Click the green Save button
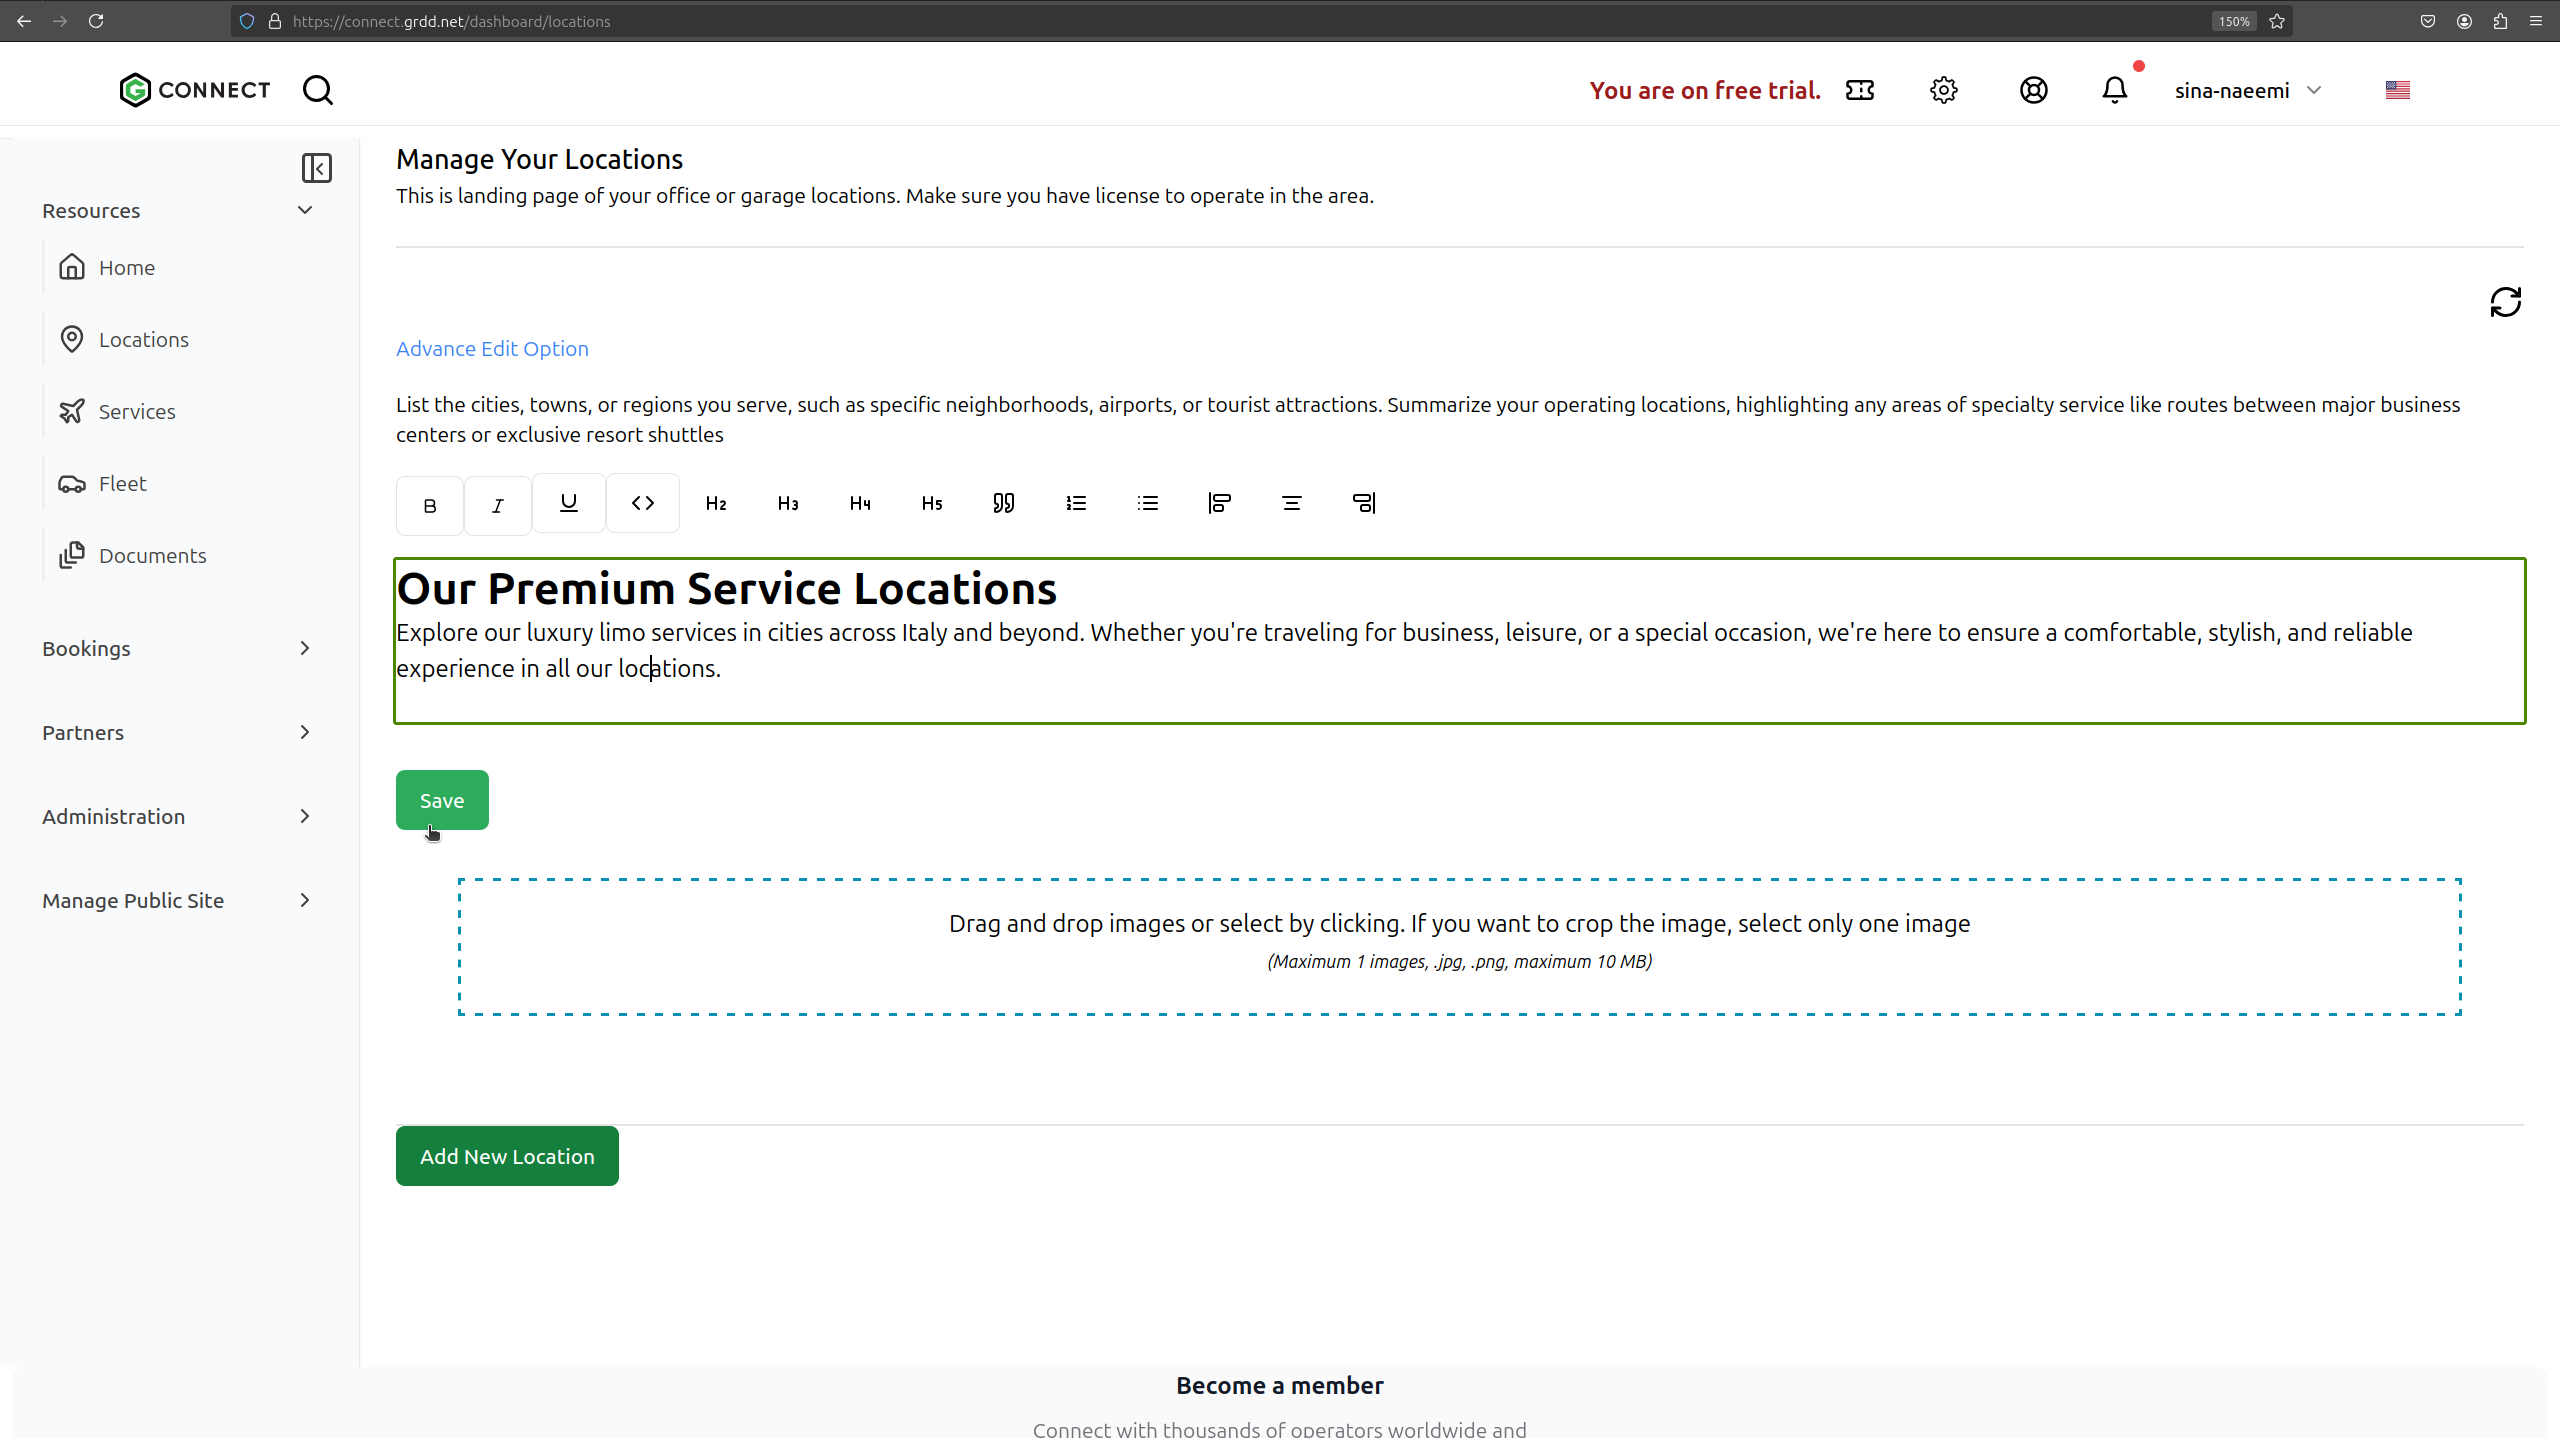 click(442, 800)
